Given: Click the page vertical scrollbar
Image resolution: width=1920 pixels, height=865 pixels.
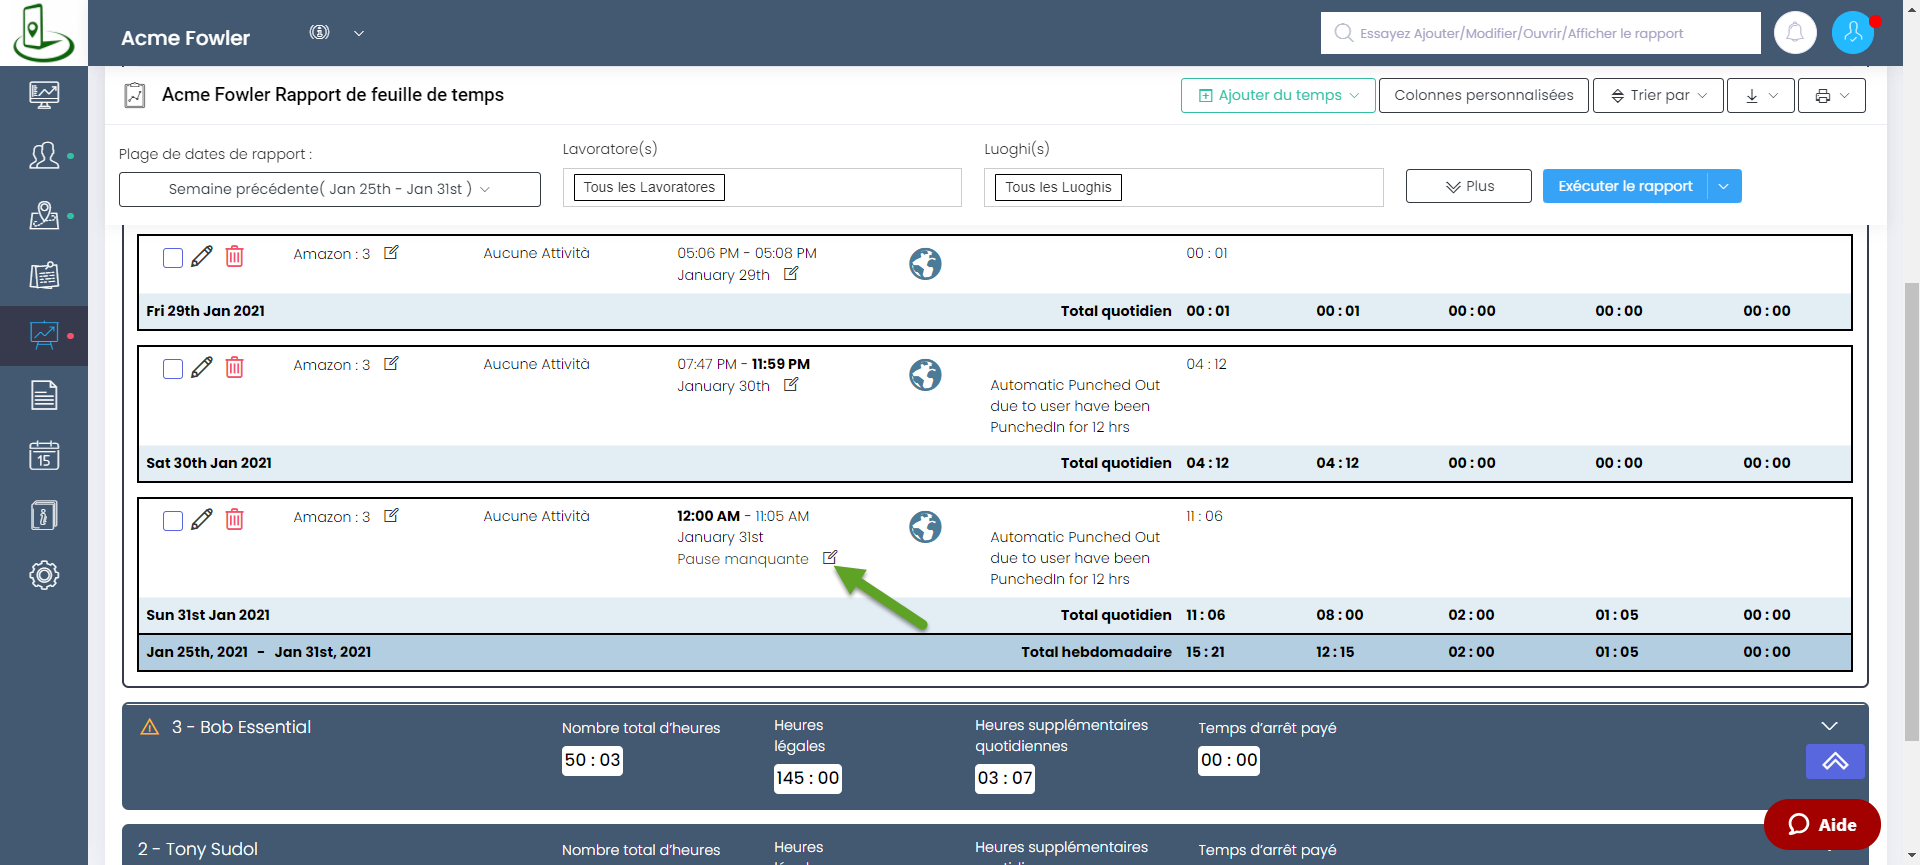Looking at the screenshot, I should pos(1911,510).
